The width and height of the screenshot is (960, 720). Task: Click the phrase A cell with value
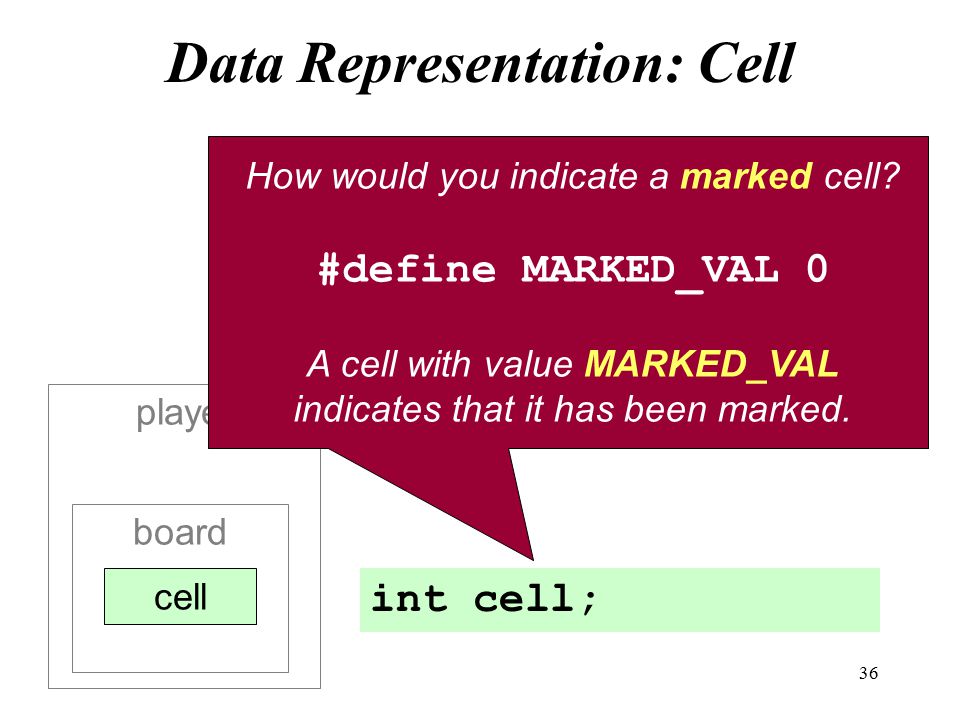(440, 364)
